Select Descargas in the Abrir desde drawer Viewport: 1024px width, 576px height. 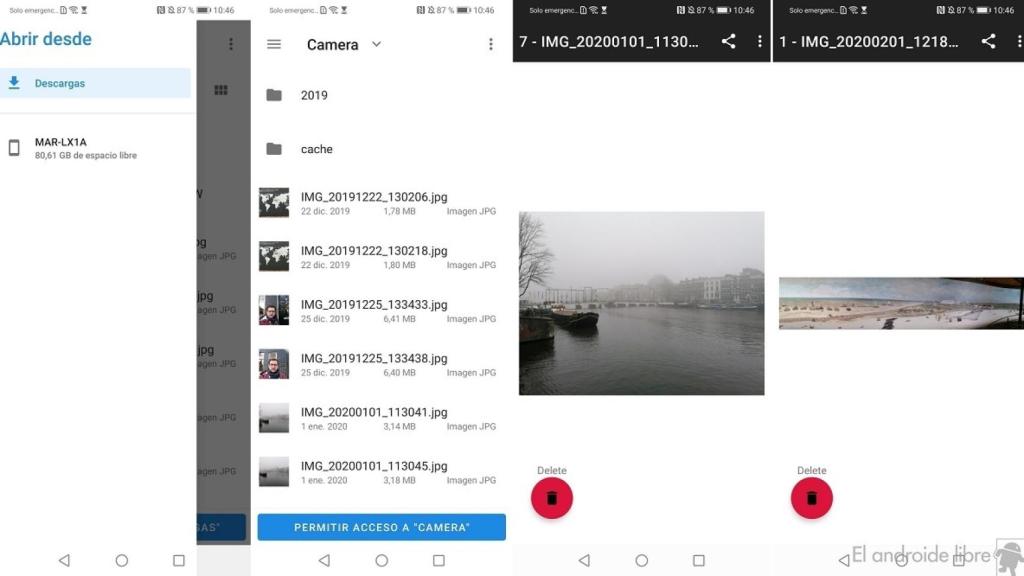[x=96, y=83]
